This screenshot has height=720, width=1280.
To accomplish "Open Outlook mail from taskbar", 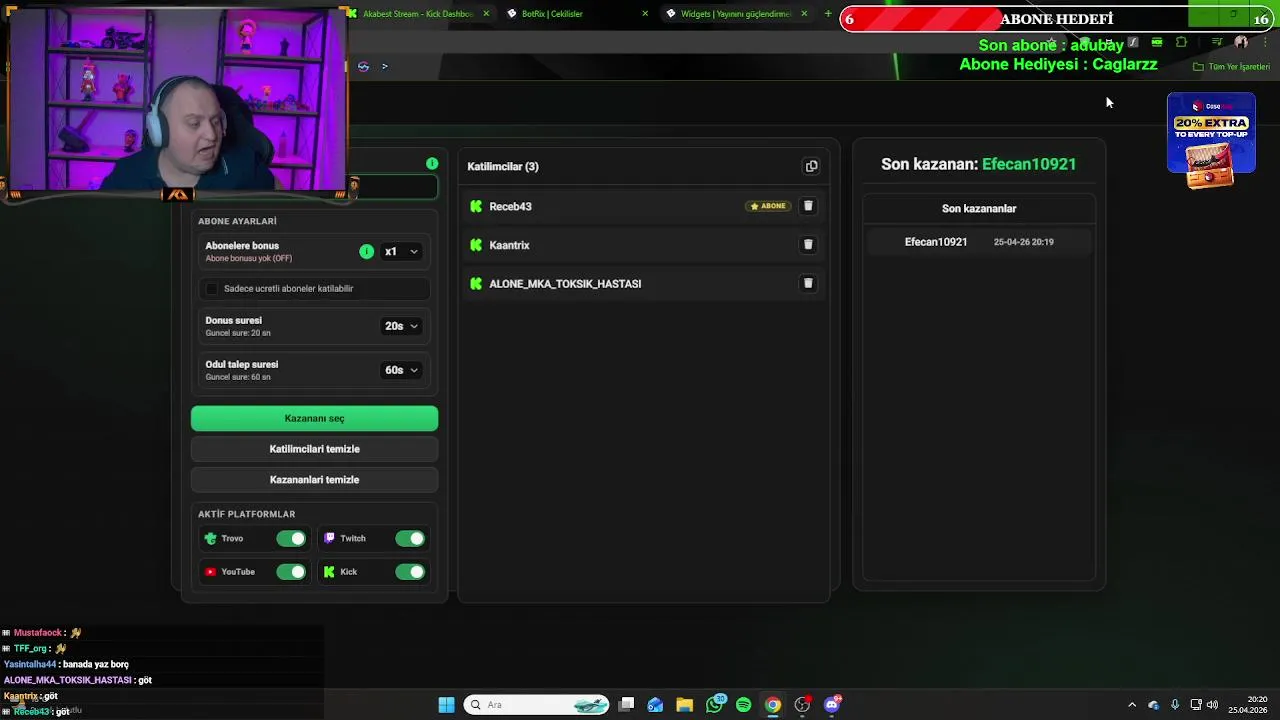I will [x=655, y=705].
